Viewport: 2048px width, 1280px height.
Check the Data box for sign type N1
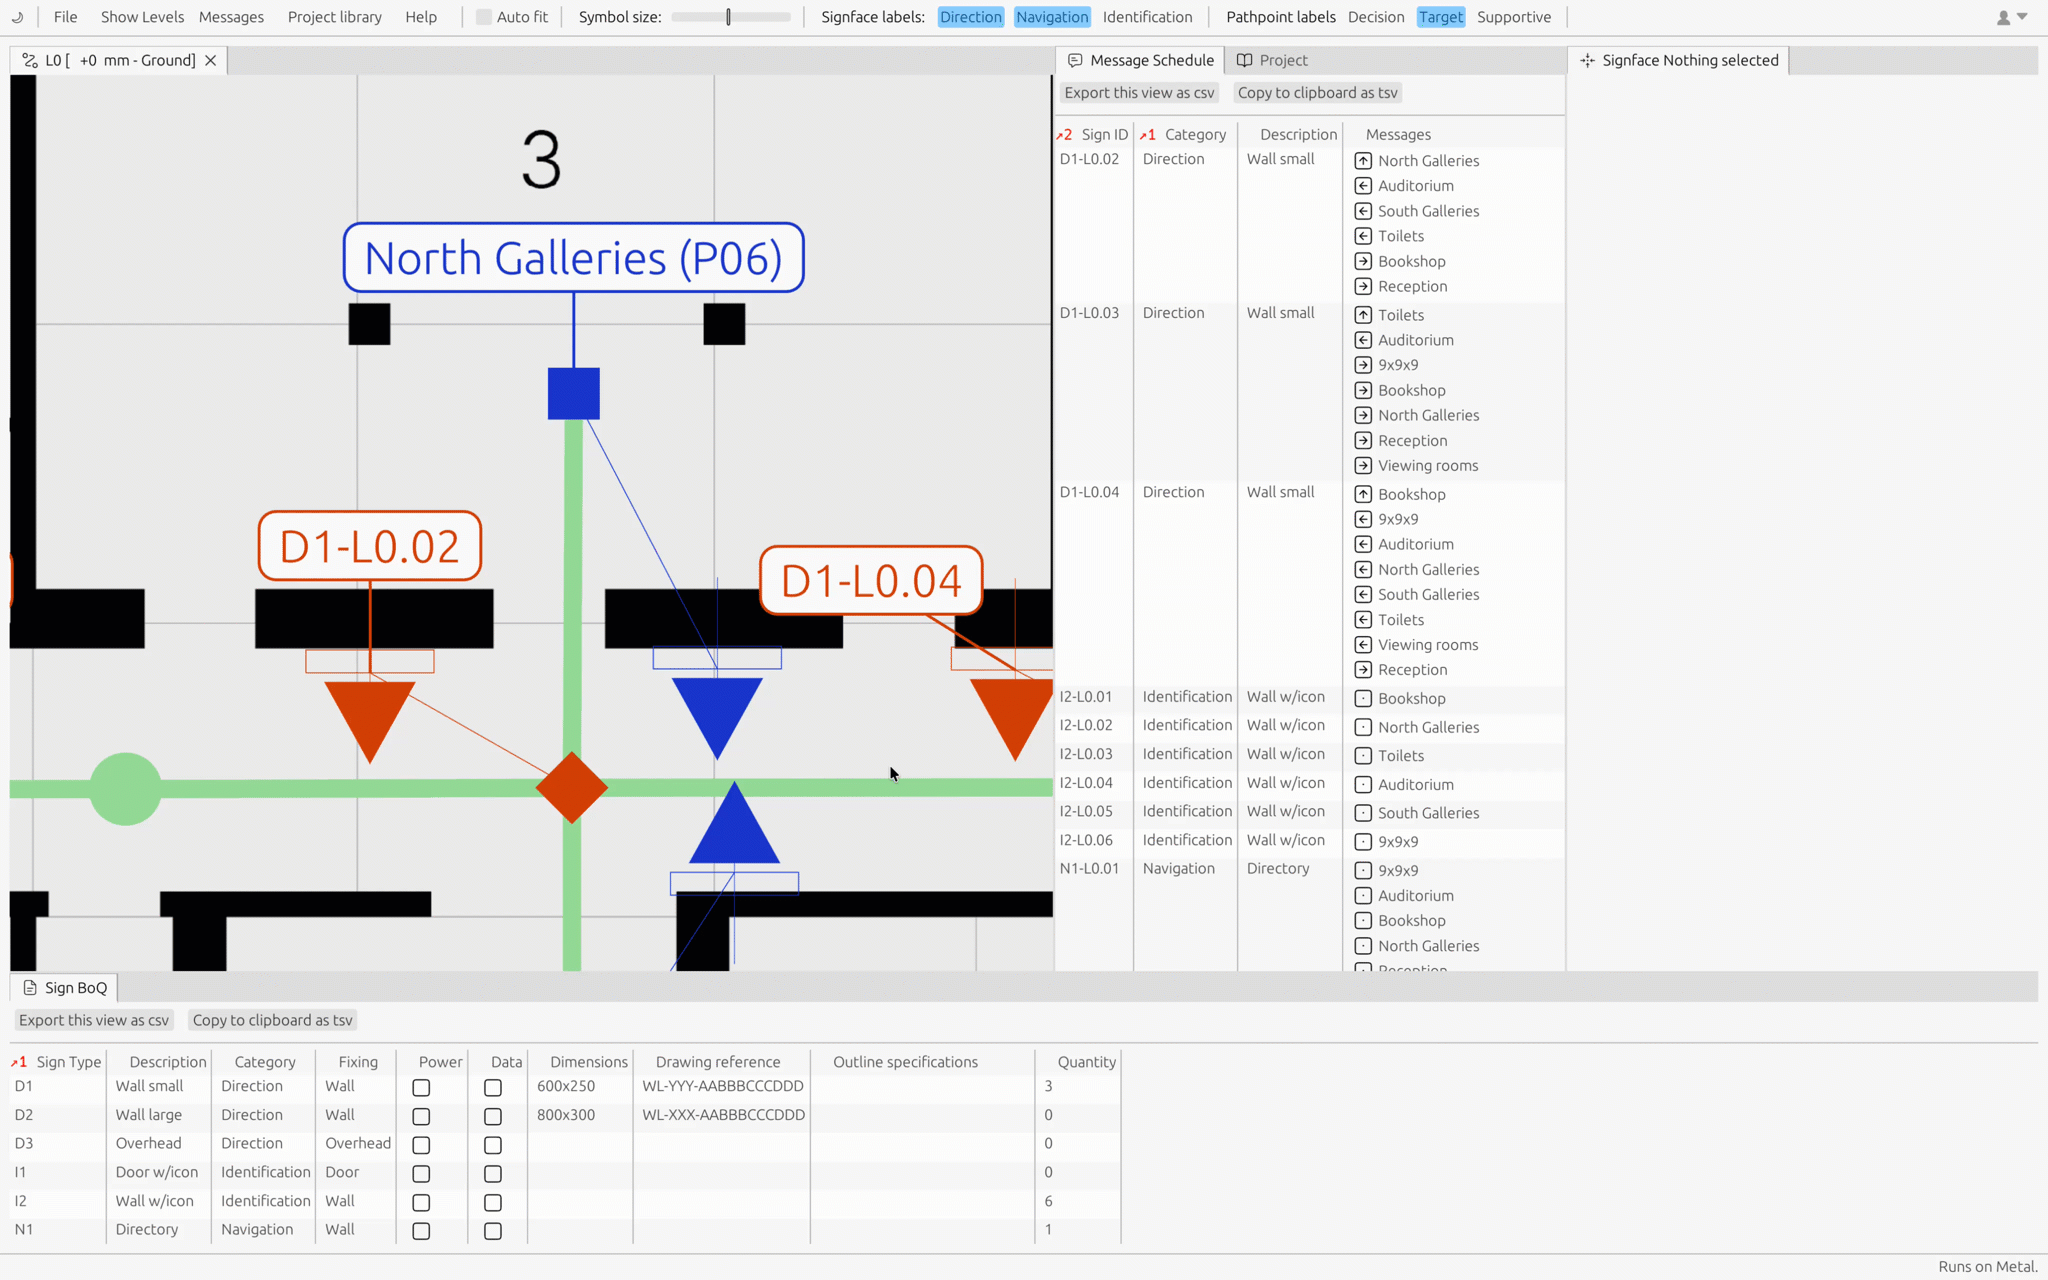click(x=493, y=1231)
